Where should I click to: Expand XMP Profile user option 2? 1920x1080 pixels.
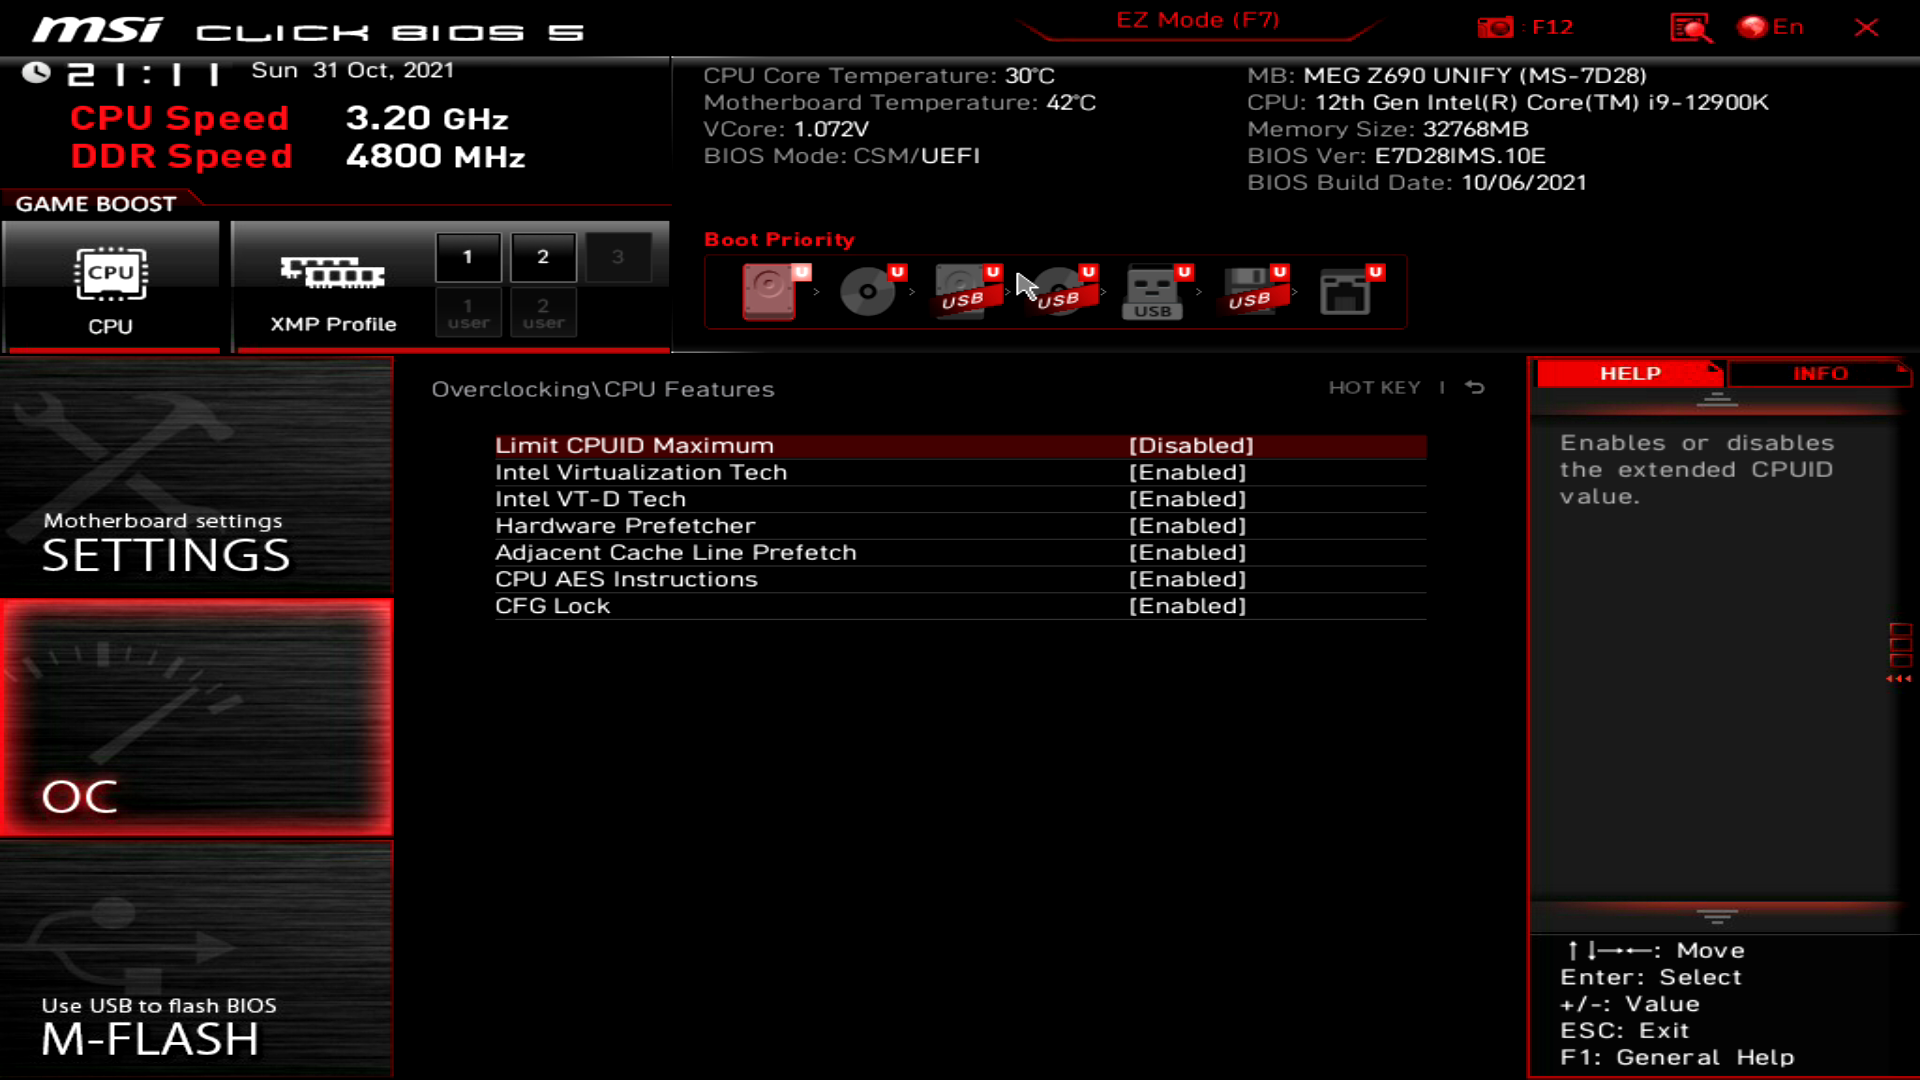[542, 313]
